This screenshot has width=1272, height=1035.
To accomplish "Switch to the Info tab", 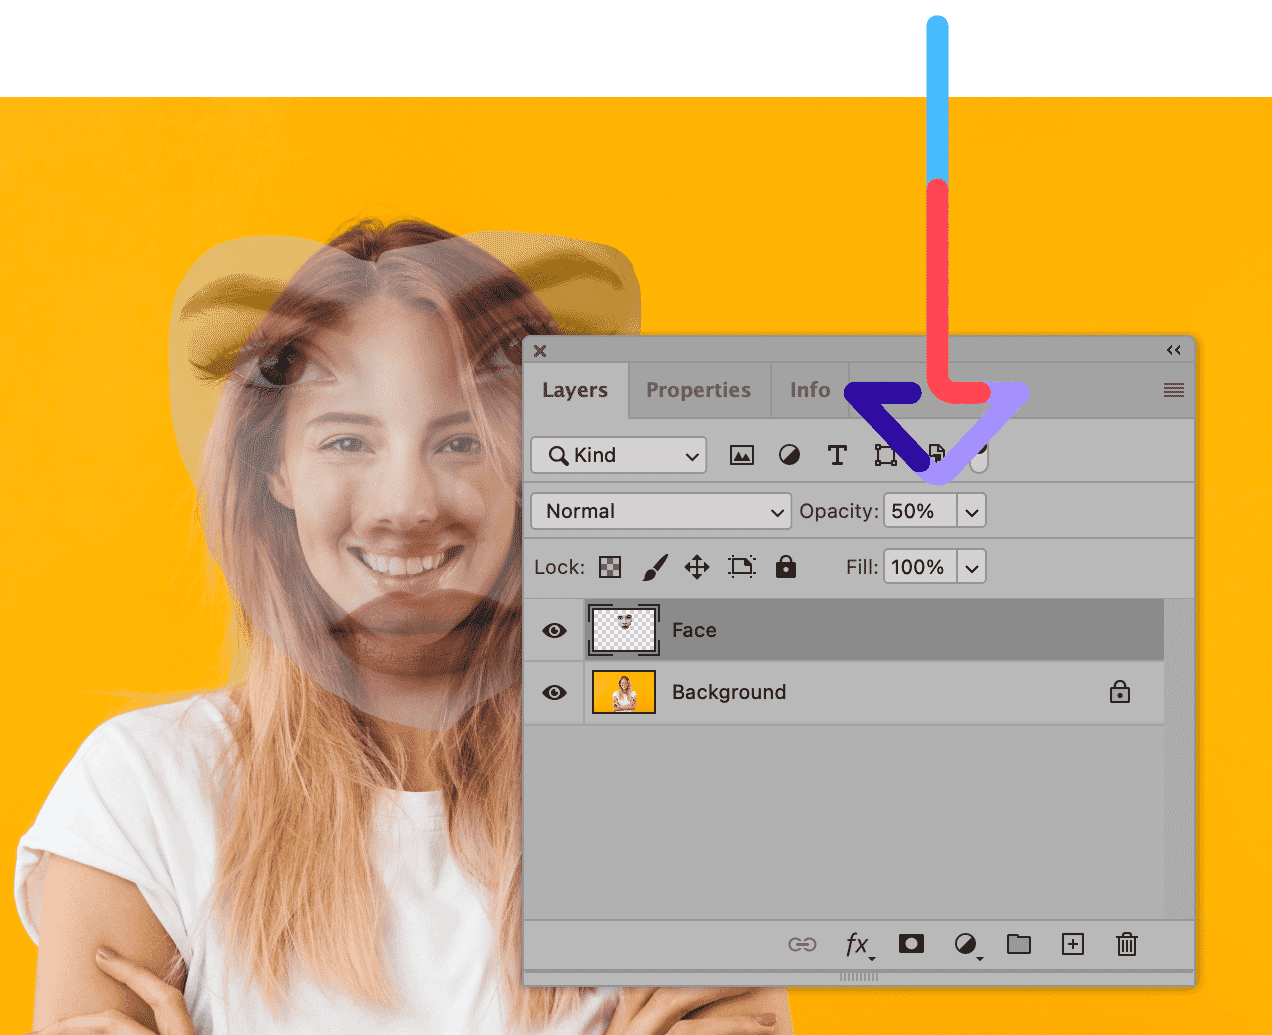I will click(x=810, y=390).
